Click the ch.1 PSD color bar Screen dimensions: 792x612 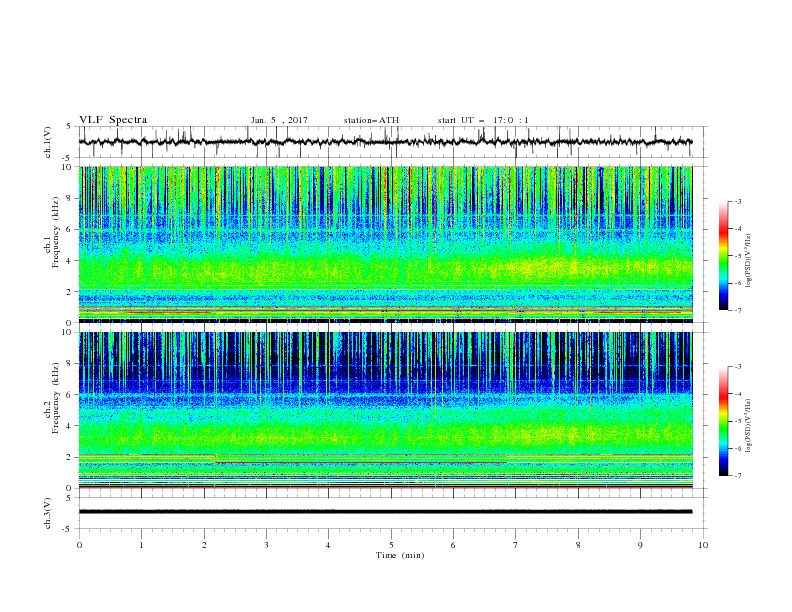(724, 256)
